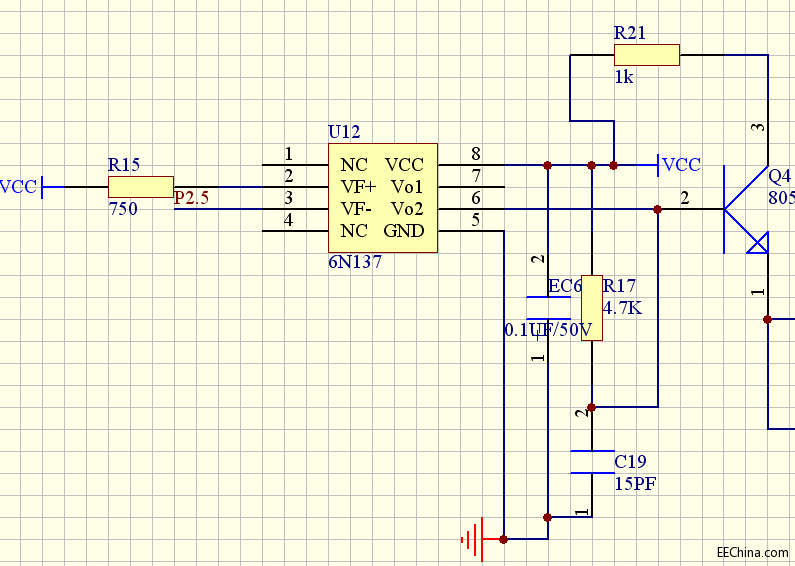Click the 4.7K value label
795x566 pixels.
click(623, 308)
